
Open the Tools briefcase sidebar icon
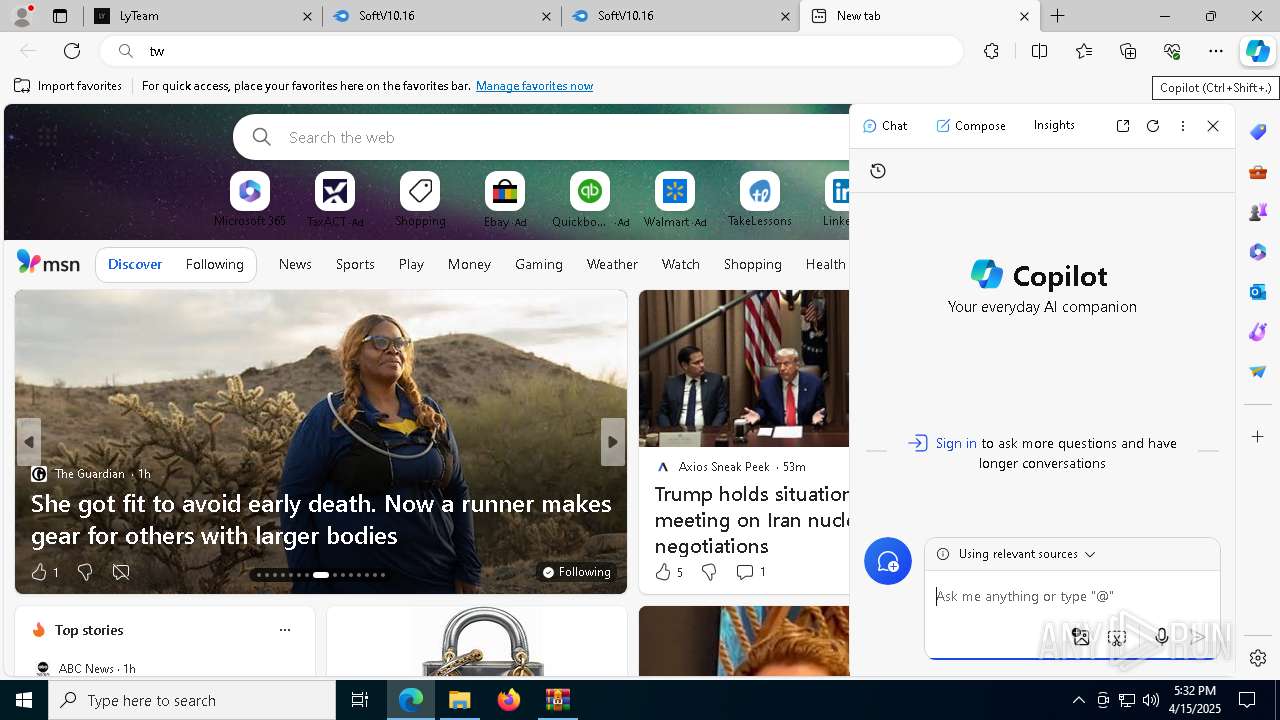1258,172
